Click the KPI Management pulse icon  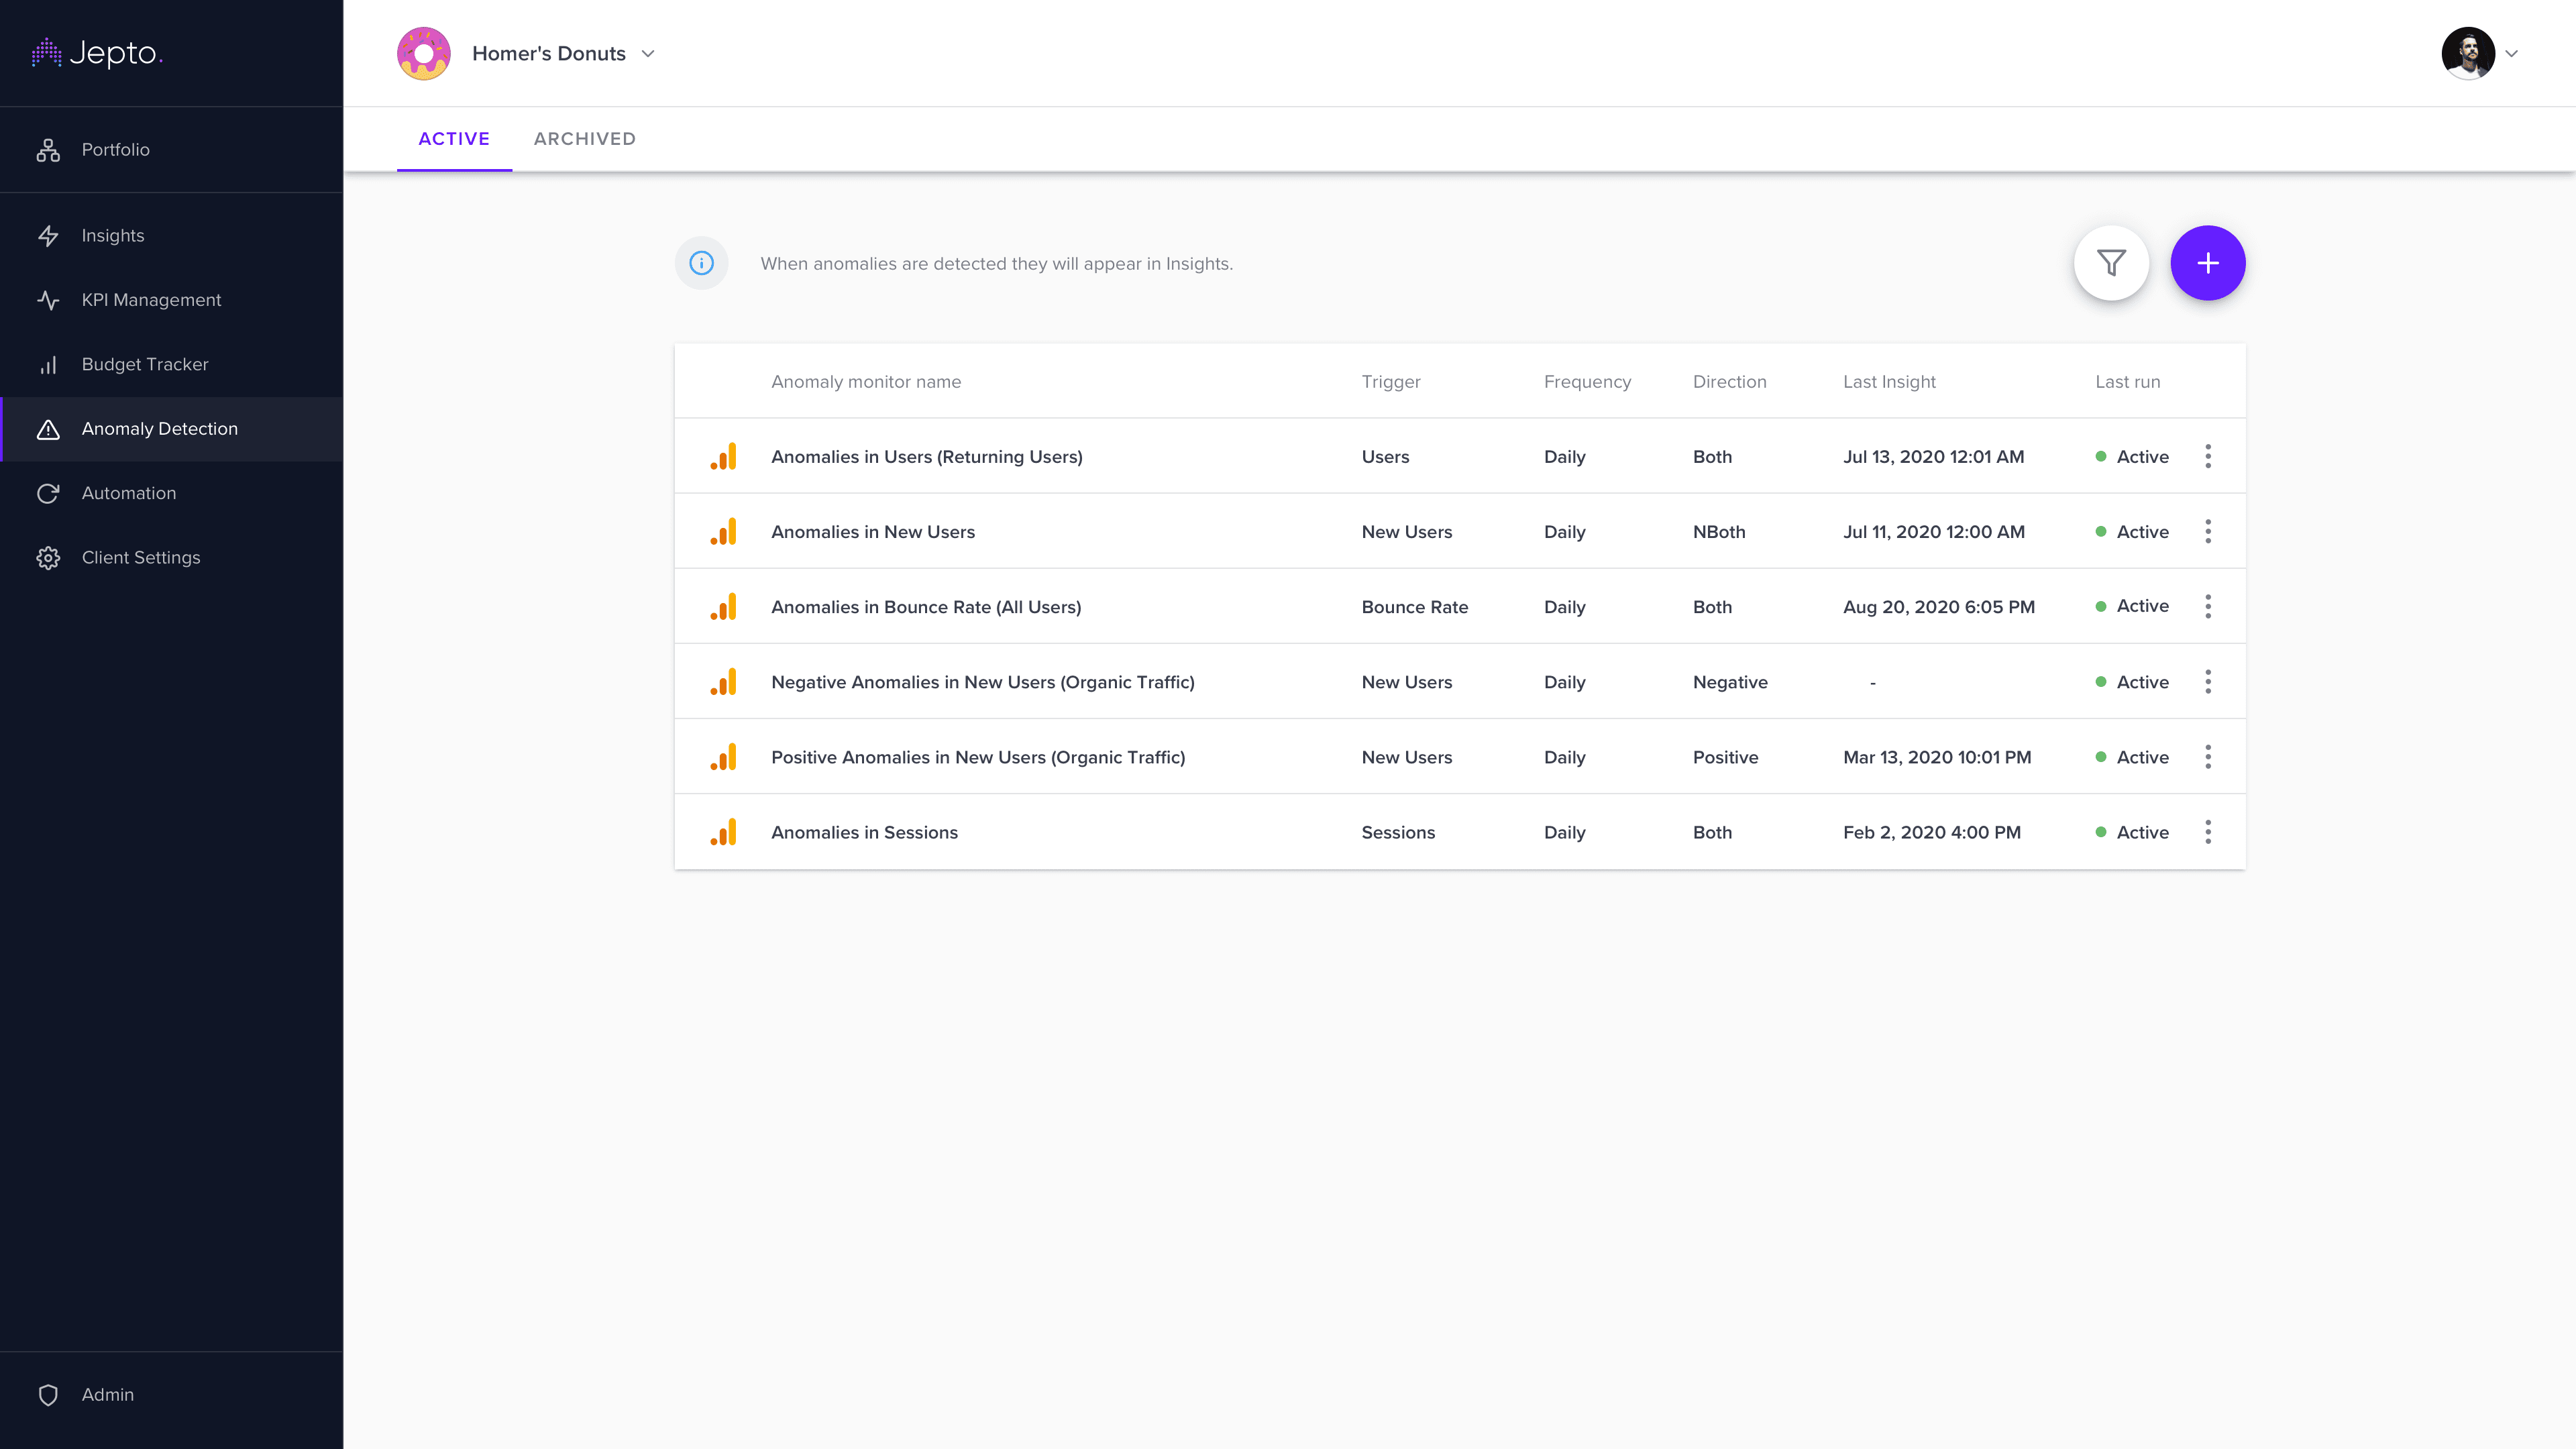click(x=48, y=300)
